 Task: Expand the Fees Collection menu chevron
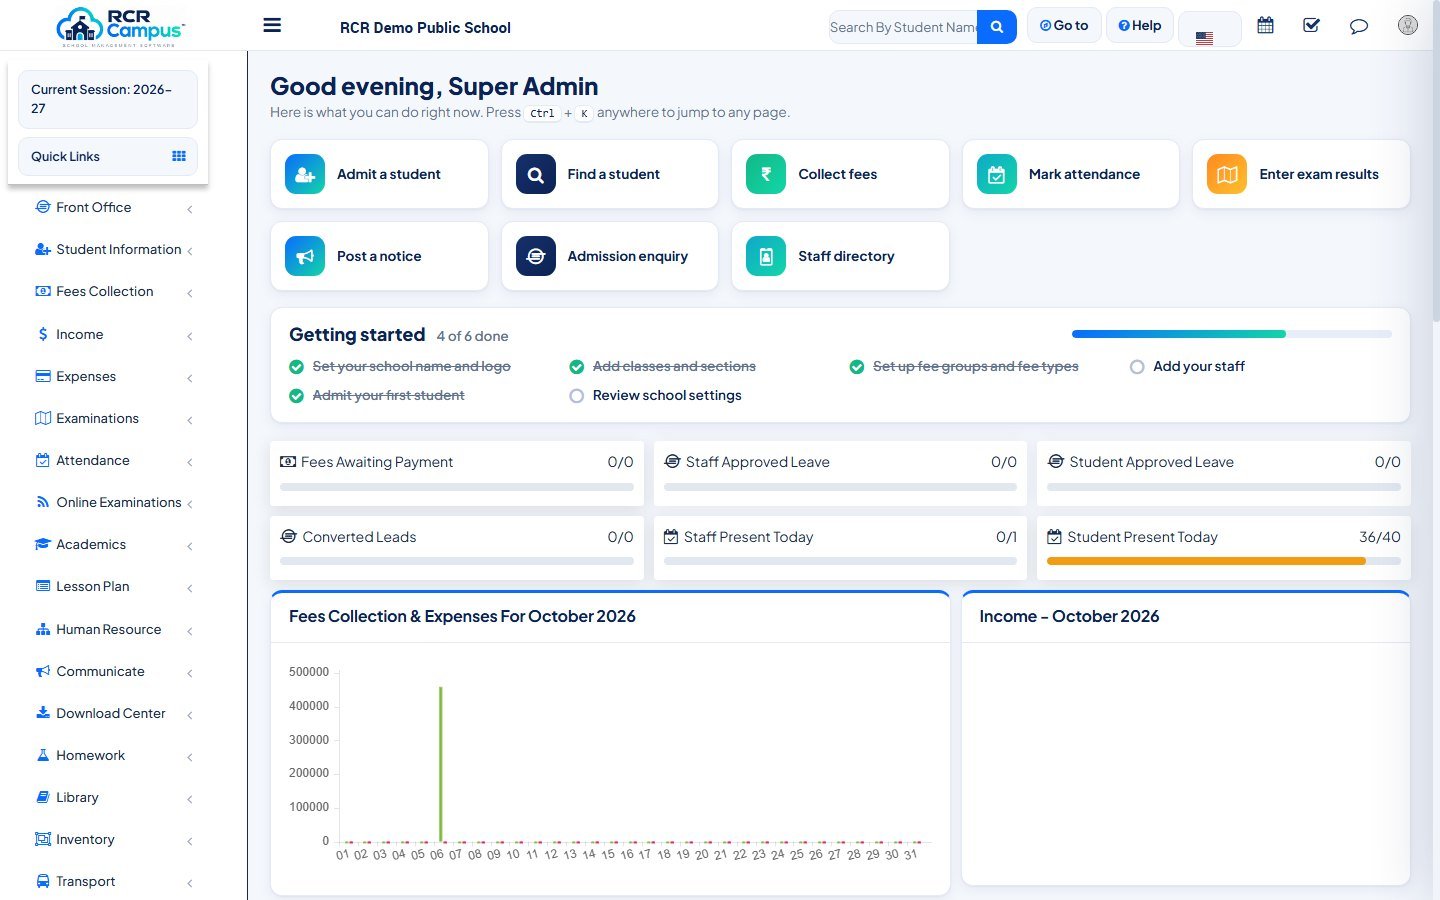pyautogui.click(x=190, y=293)
